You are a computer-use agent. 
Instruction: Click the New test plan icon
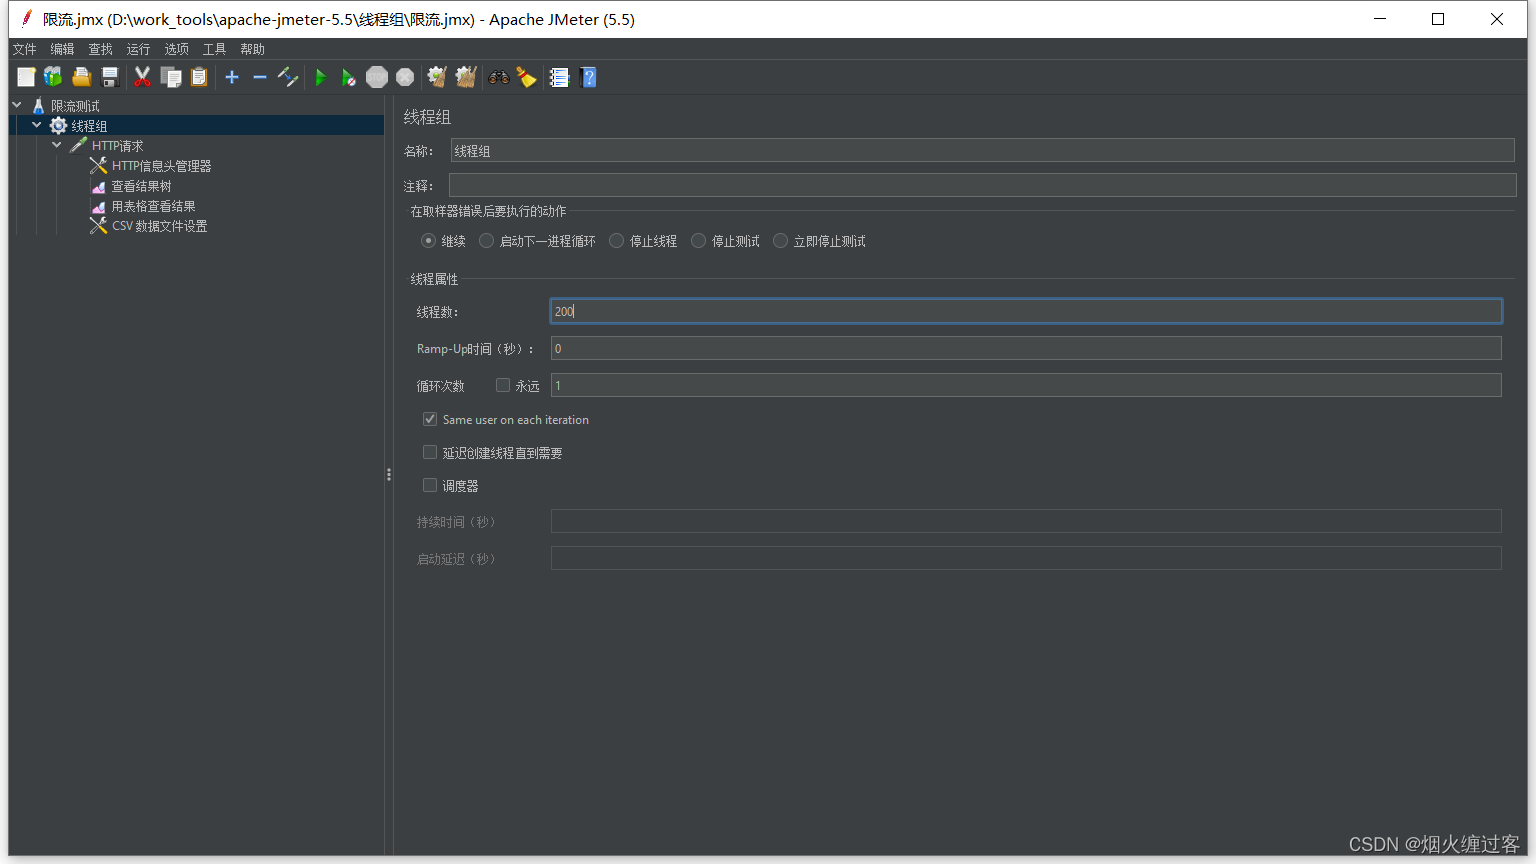(x=26, y=77)
